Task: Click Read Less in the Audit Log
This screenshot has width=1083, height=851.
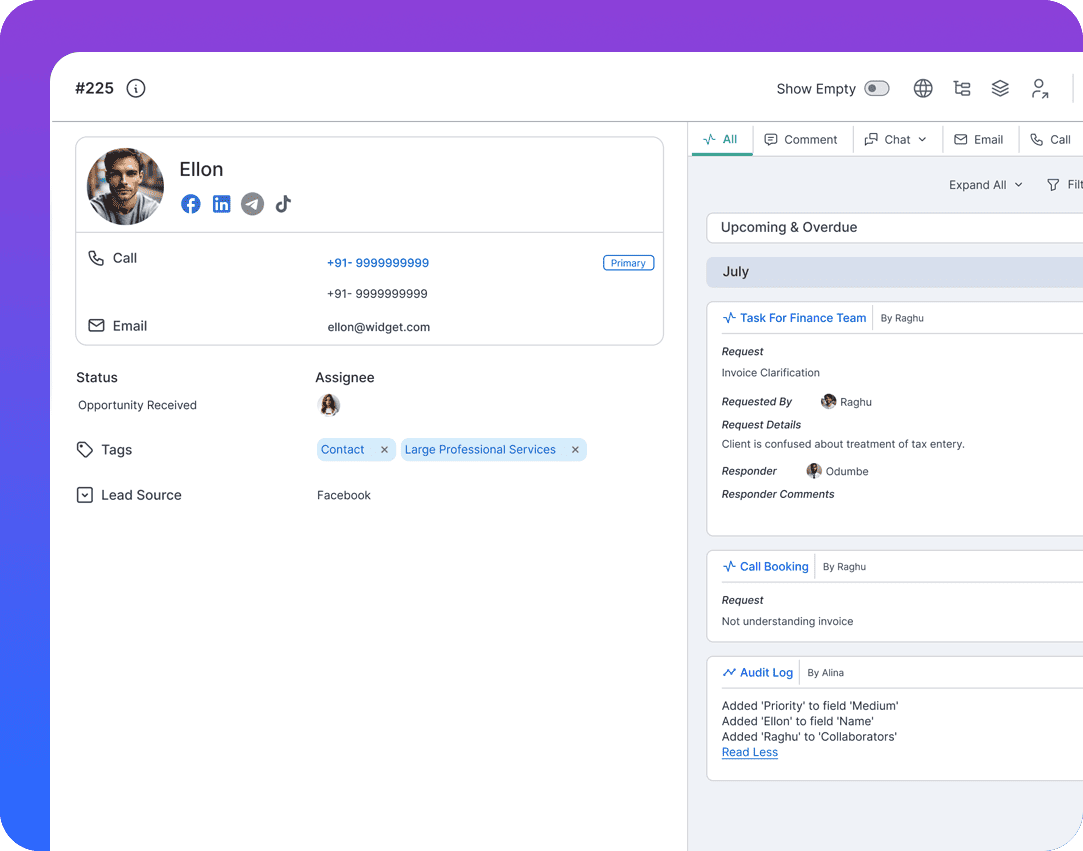Action: (x=749, y=753)
